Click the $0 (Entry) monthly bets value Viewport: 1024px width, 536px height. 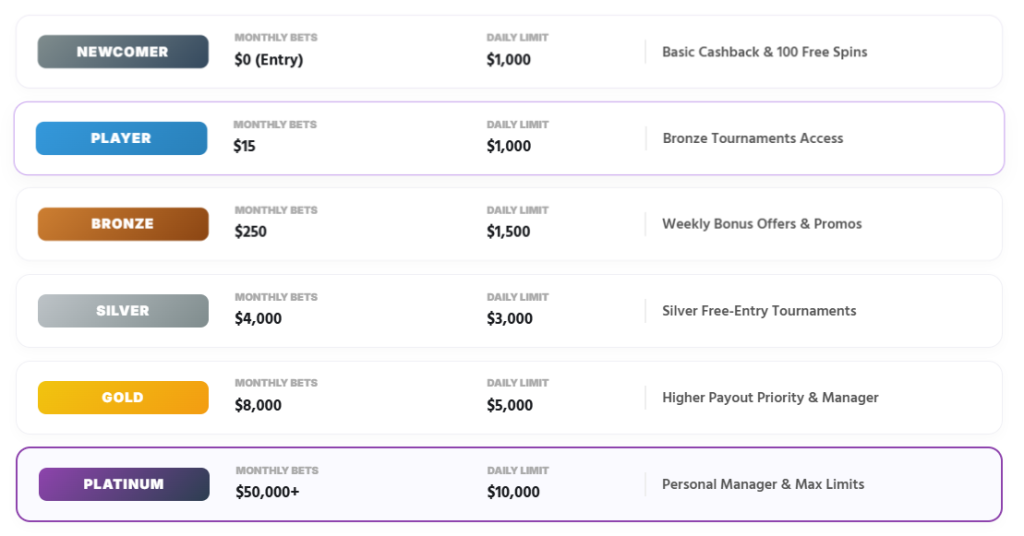point(268,60)
